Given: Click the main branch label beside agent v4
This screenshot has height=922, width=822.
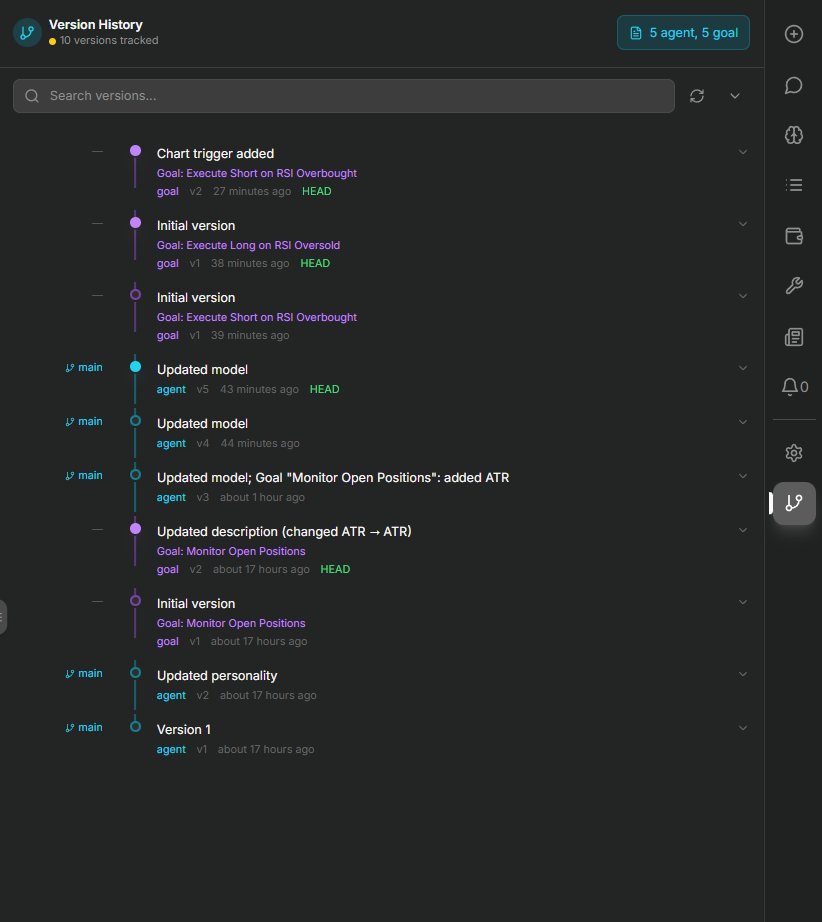Looking at the screenshot, I should [83, 422].
